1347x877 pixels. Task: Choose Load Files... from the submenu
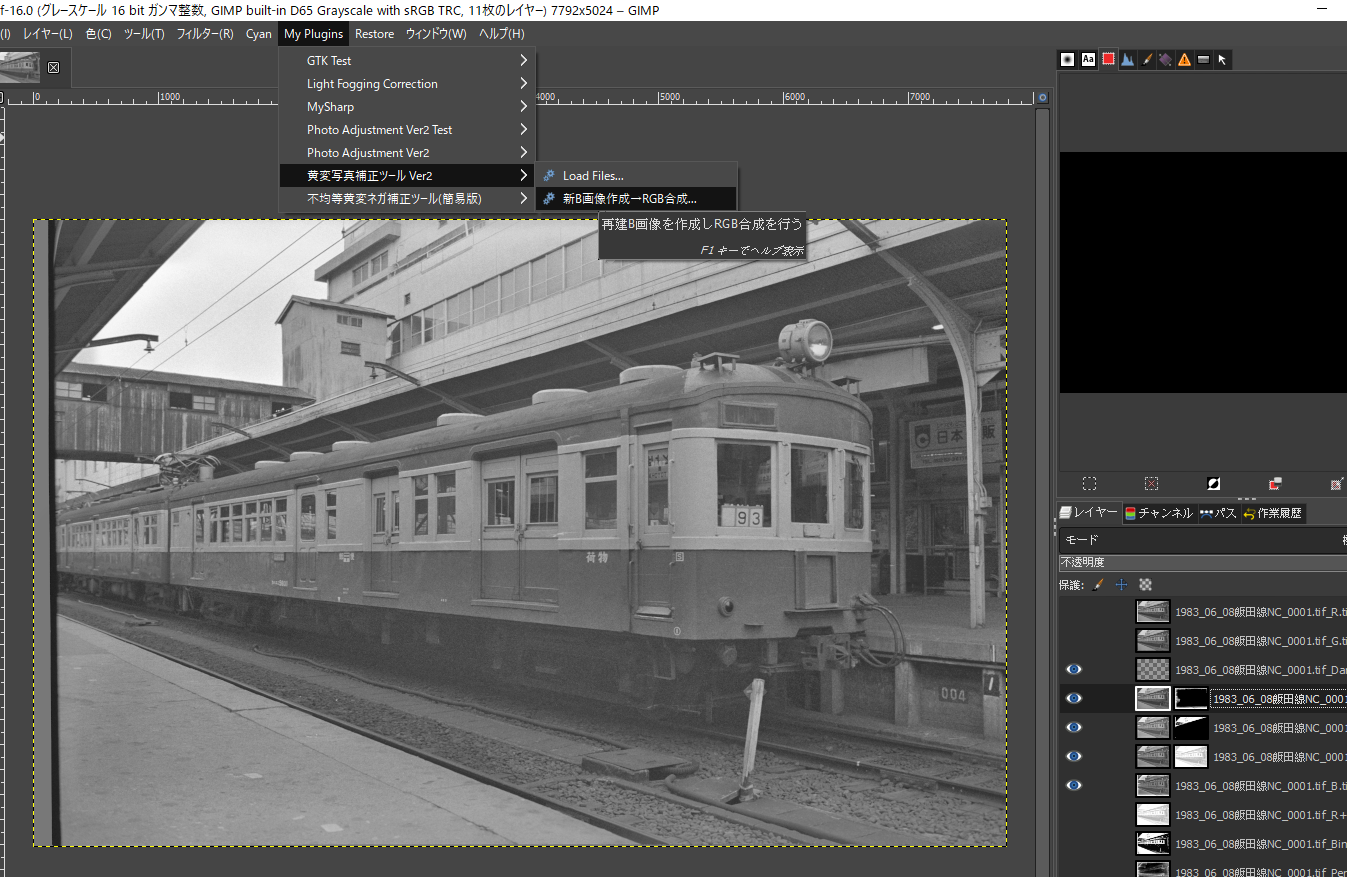coord(637,176)
